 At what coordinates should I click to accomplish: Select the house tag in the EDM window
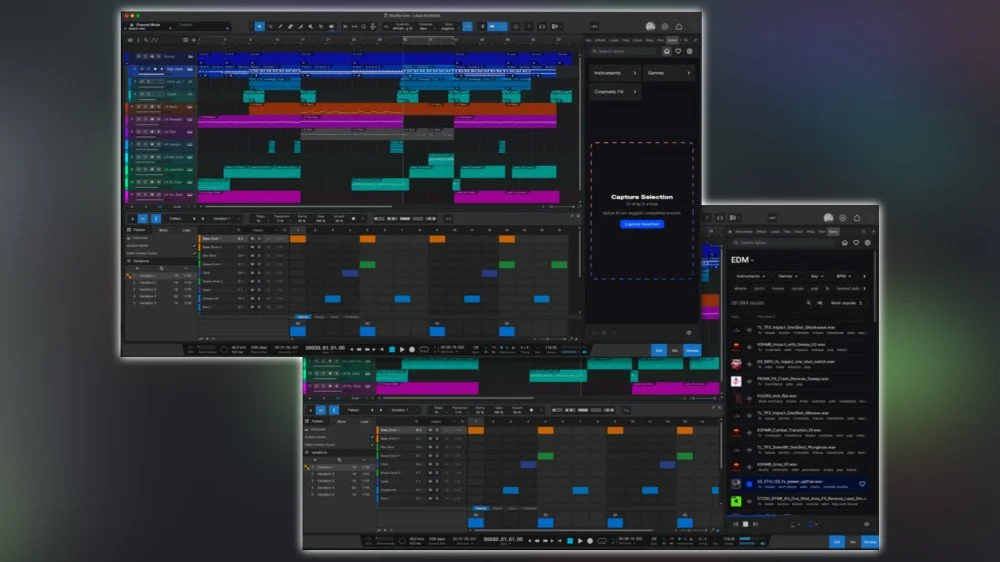[x=778, y=288]
